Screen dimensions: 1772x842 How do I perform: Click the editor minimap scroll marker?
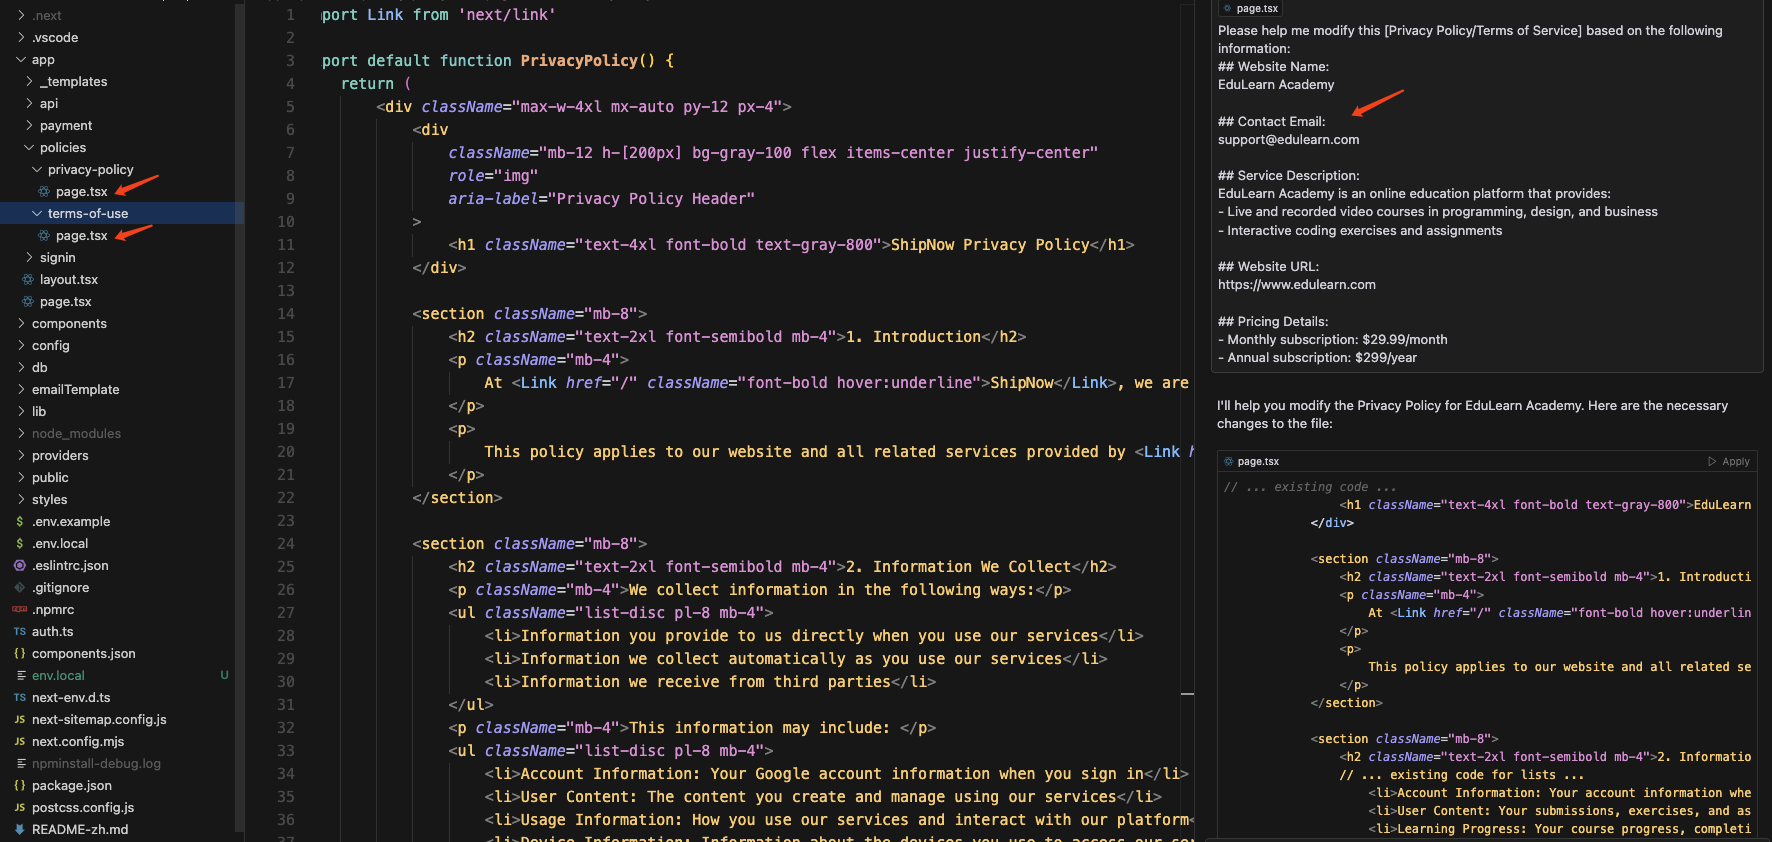tap(1187, 693)
